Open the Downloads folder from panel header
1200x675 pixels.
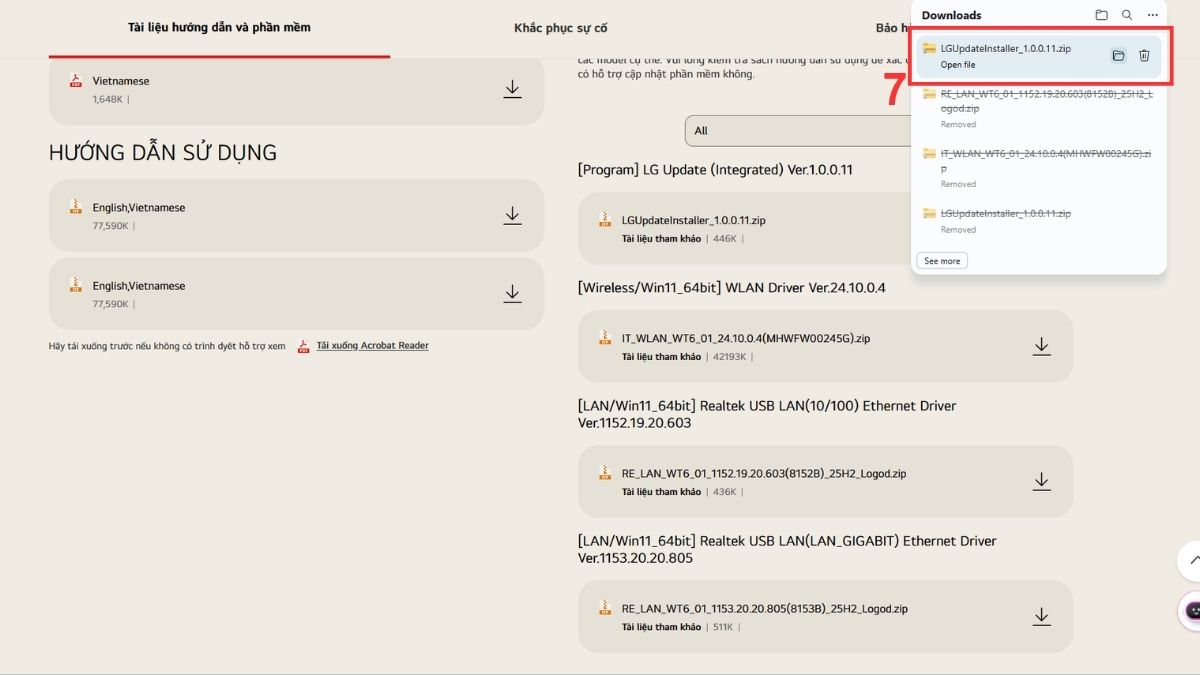[1101, 15]
